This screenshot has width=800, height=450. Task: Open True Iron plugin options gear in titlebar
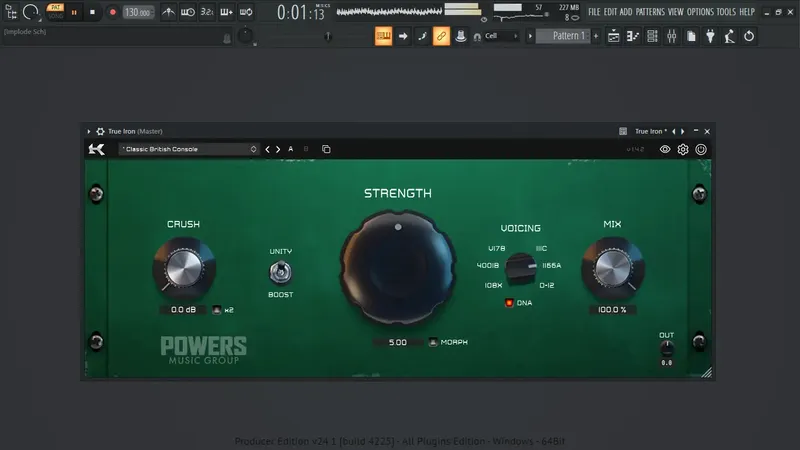101,131
